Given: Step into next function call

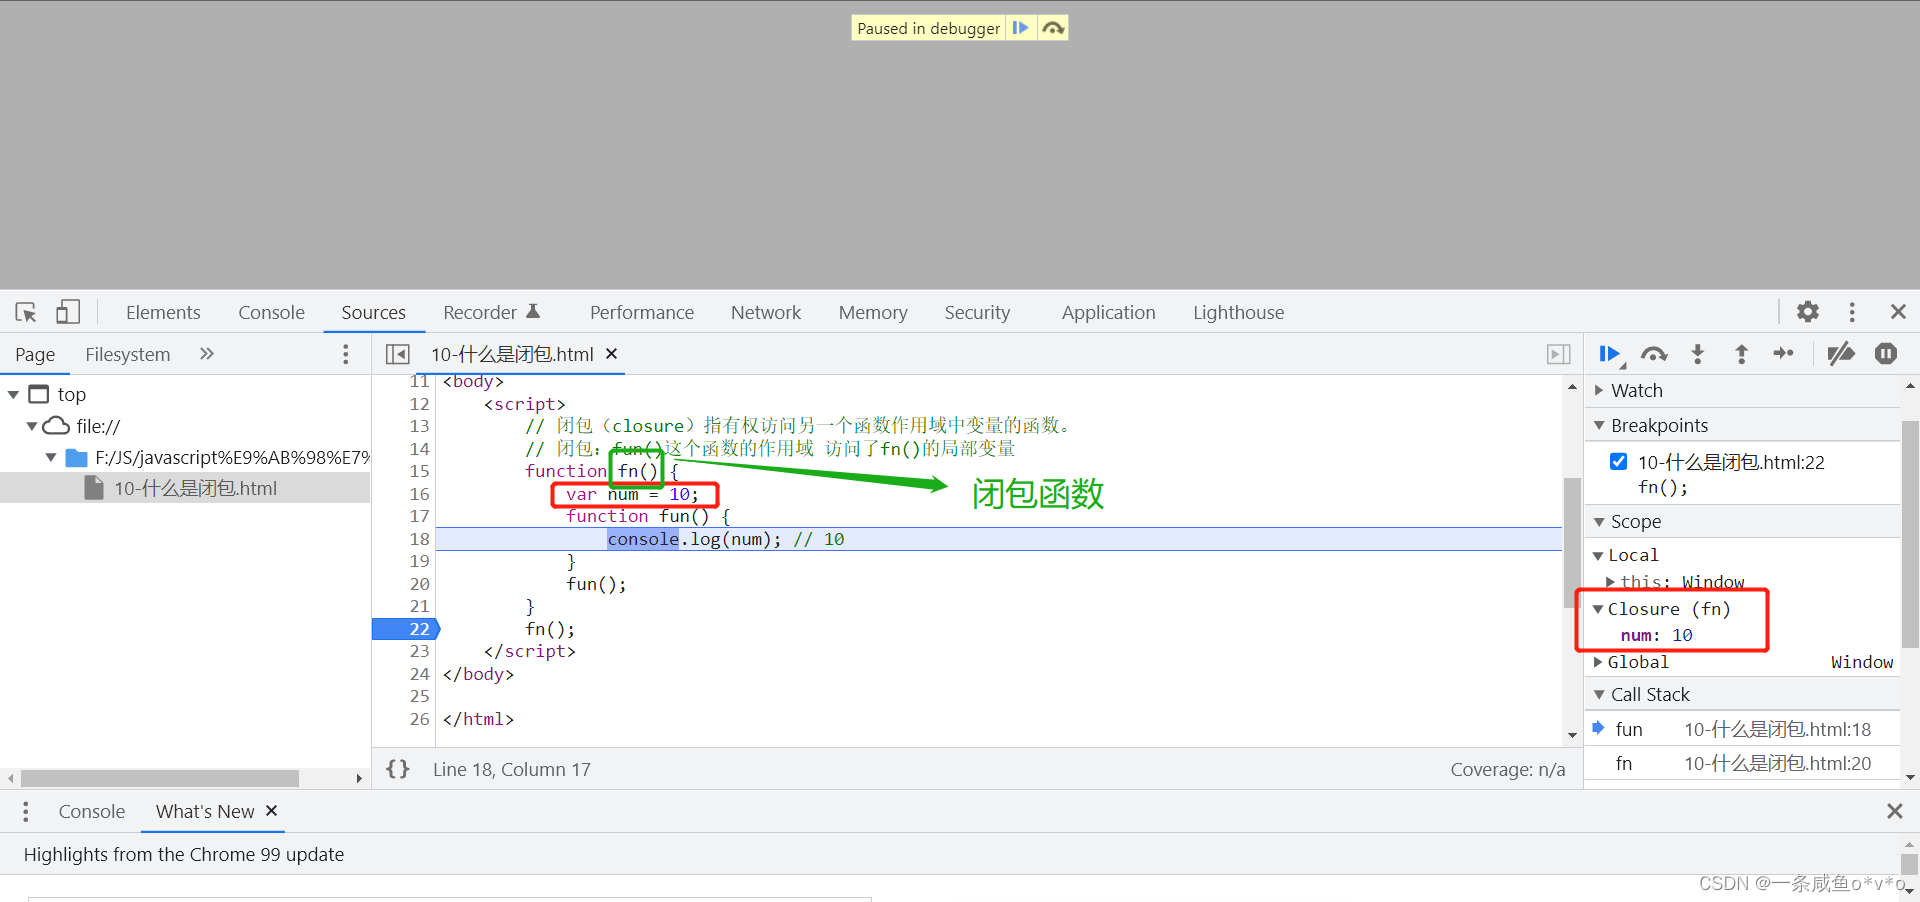Looking at the screenshot, I should [x=1698, y=354].
